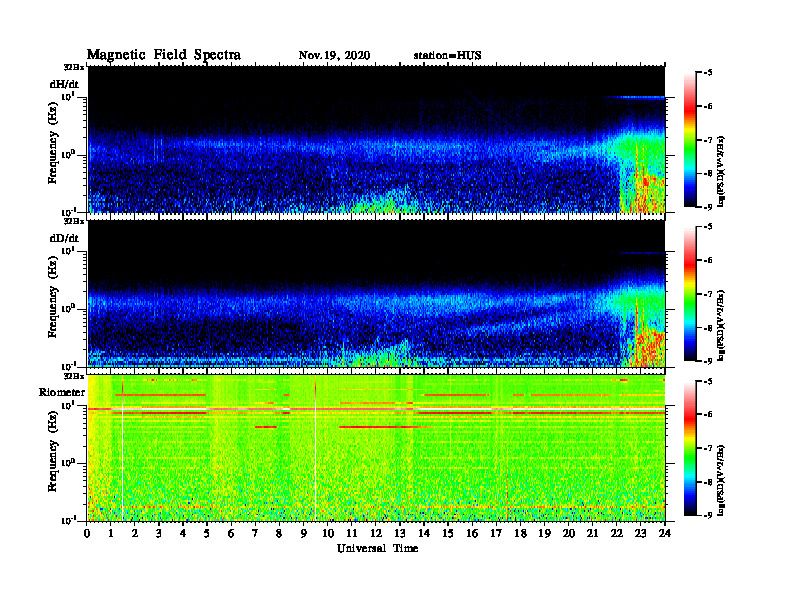Screen dimensions: 792x612
Task: Click '-5' tick on dD/dt color bar
Action: pyautogui.click(x=708, y=227)
